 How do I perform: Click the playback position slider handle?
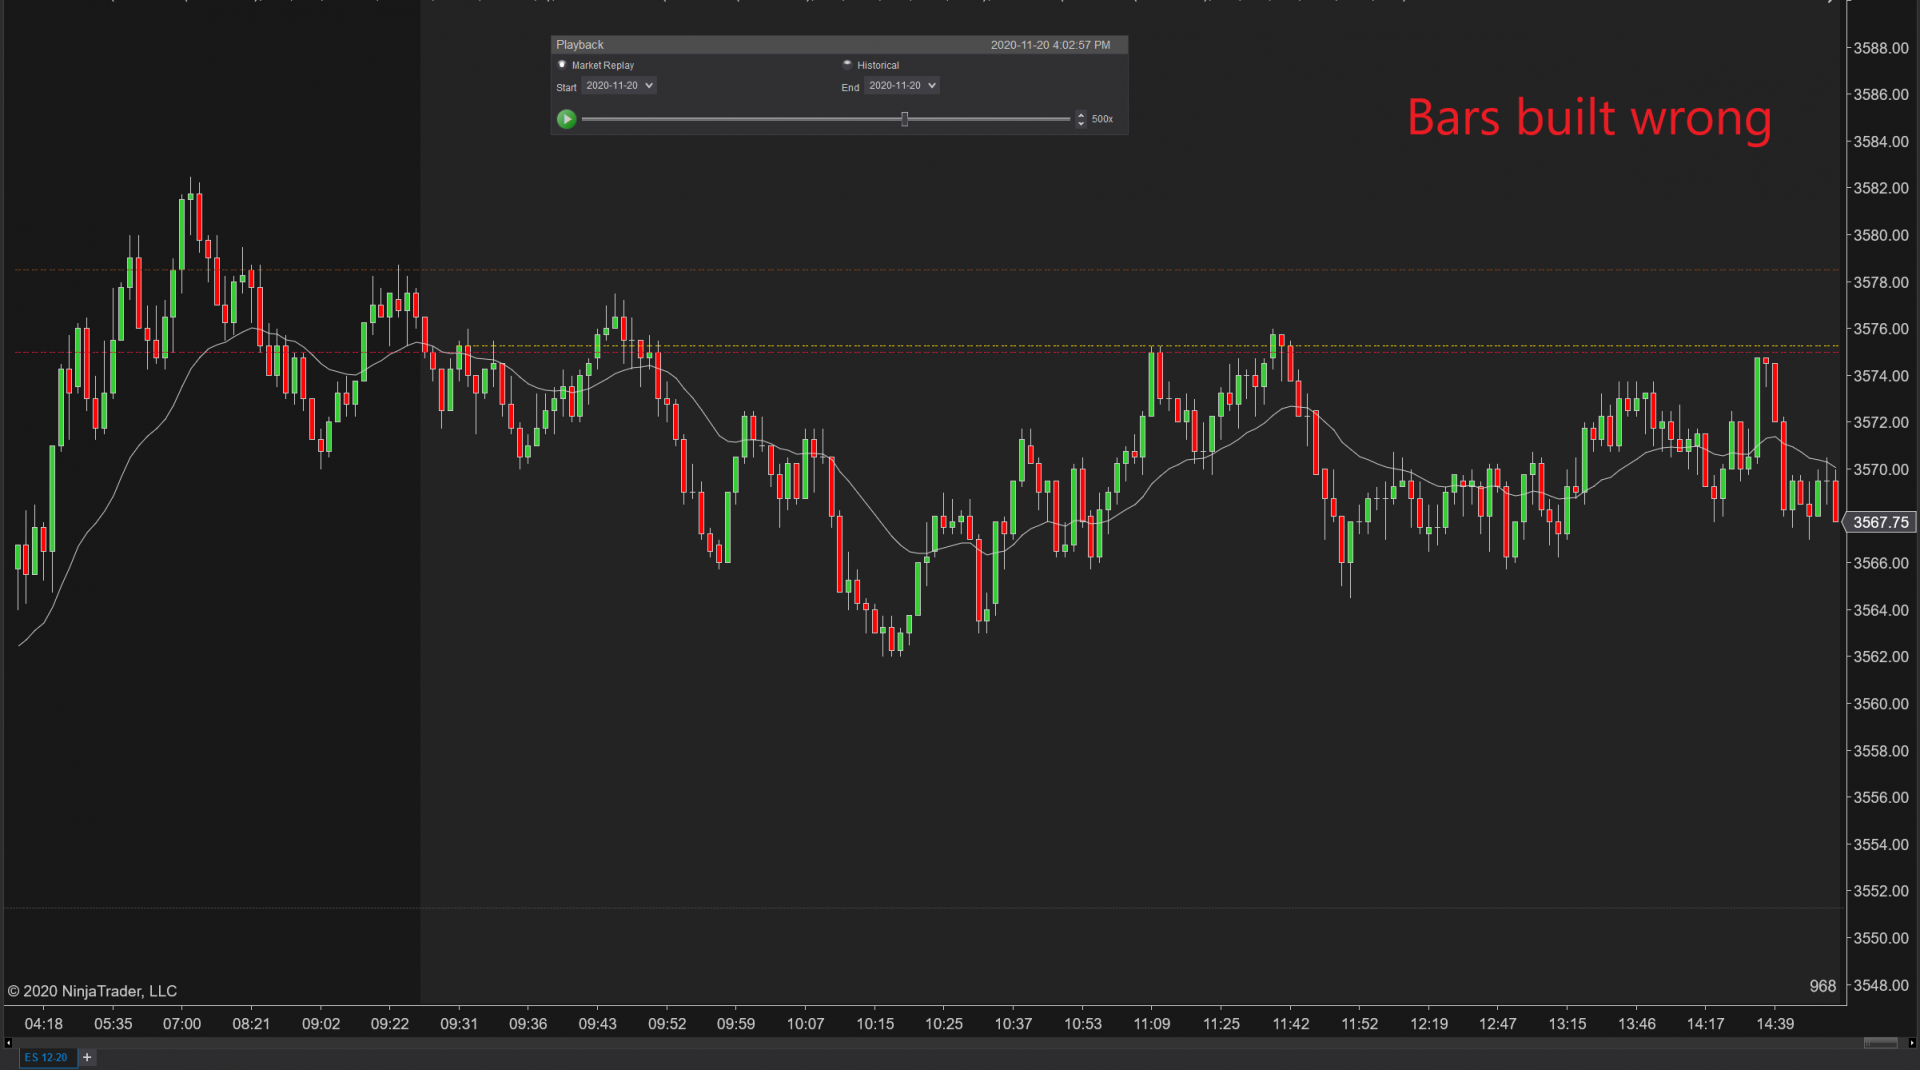coord(904,119)
